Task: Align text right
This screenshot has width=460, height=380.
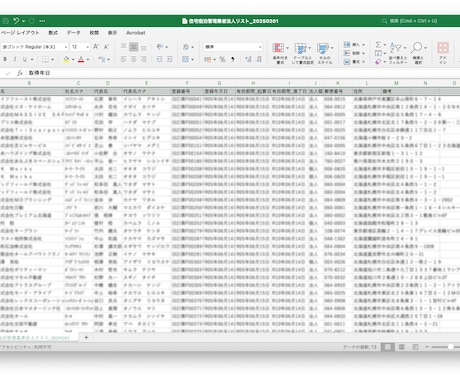Action: tap(144, 59)
